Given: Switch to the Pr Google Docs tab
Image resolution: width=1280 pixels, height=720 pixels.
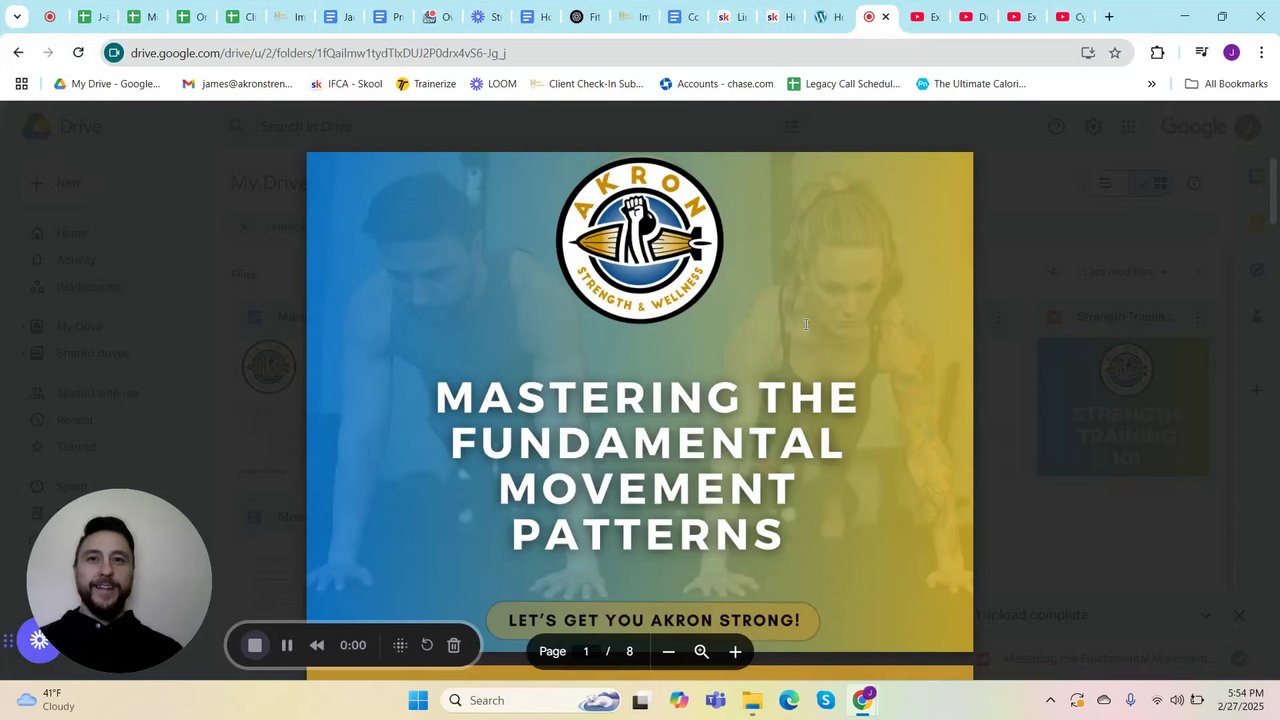Looking at the screenshot, I should point(389,17).
